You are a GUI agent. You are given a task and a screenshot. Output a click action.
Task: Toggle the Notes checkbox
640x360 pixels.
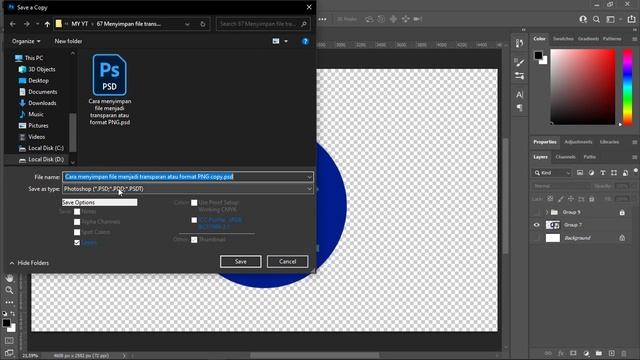tap(77, 211)
